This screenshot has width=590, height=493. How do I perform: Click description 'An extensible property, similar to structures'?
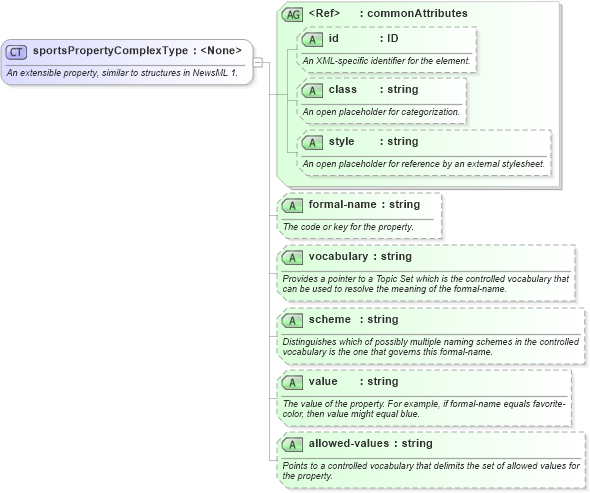[122, 73]
